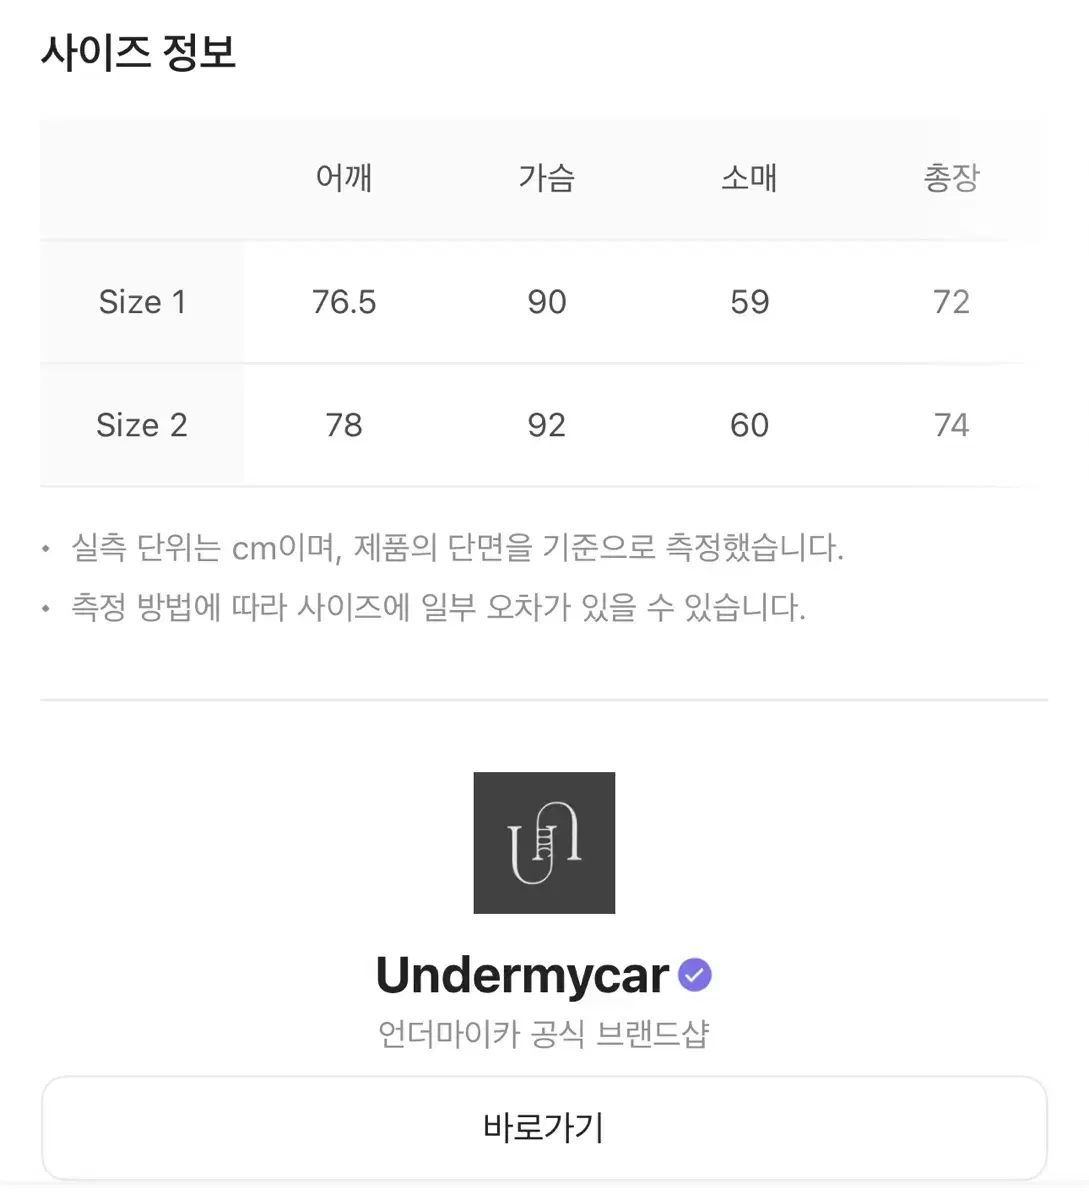This screenshot has height=1200, width=1089.
Task: Click the 어깨 column header
Action: coord(344,178)
